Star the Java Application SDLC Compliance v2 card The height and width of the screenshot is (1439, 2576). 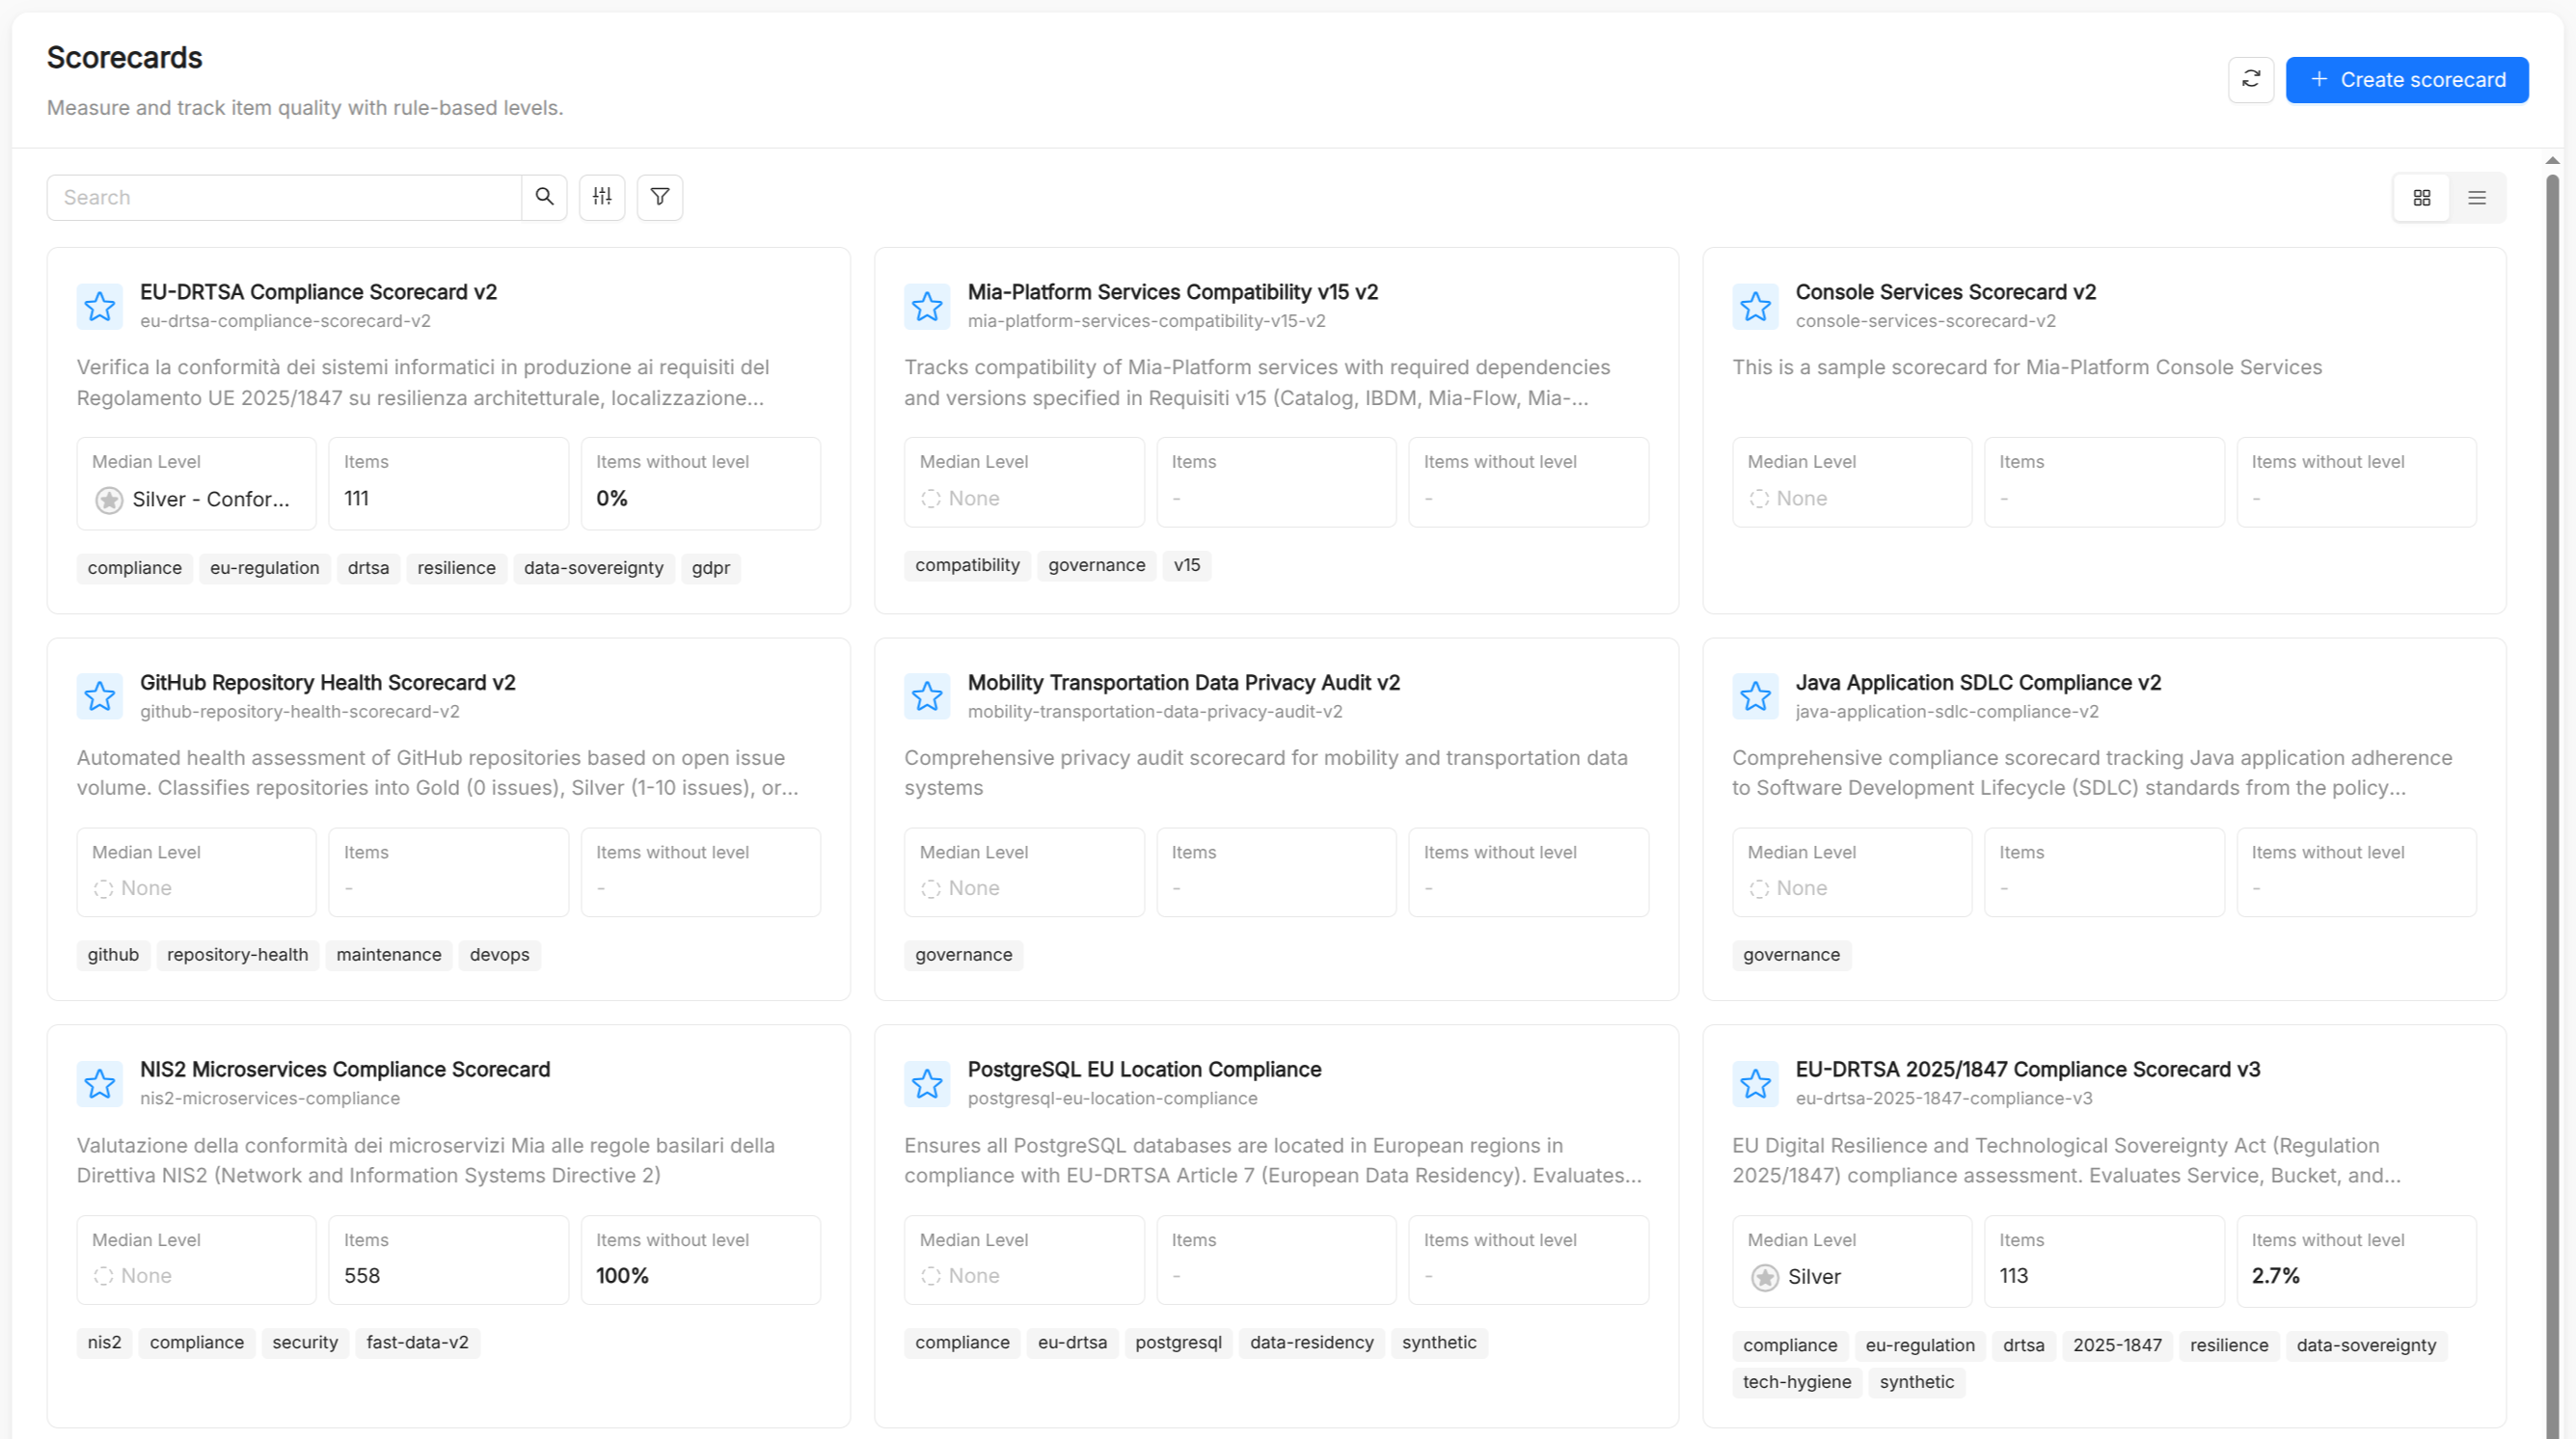(1755, 696)
